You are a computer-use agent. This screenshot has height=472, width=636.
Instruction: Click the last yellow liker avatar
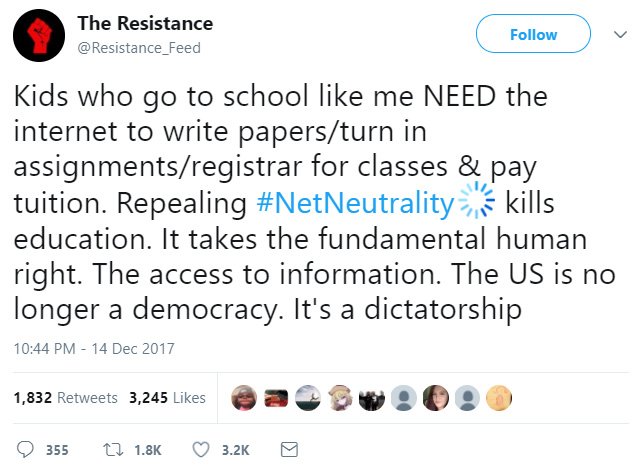click(x=497, y=397)
